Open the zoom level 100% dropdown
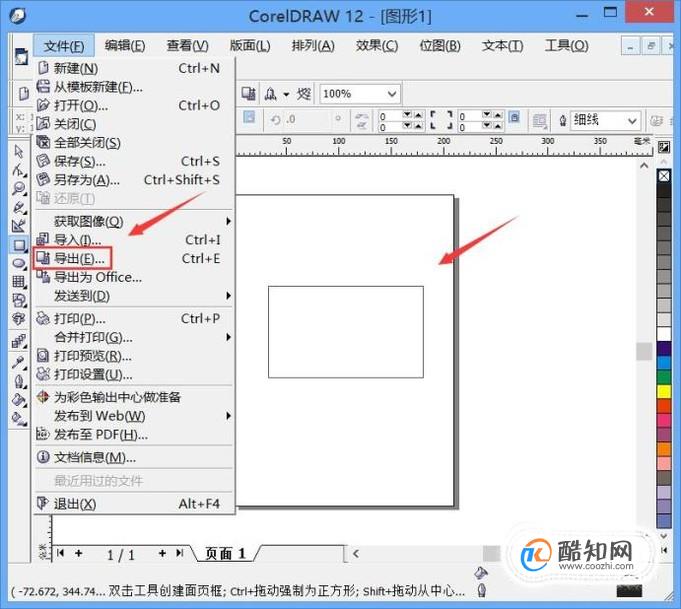The width and height of the screenshot is (681, 609). 392,94
